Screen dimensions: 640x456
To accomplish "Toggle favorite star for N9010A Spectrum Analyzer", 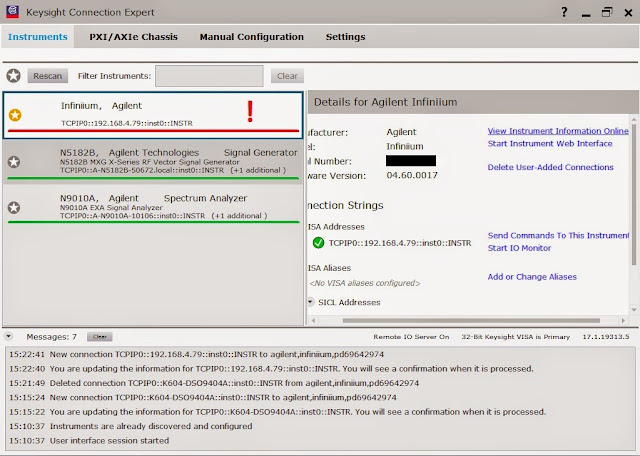I will coord(14,207).
